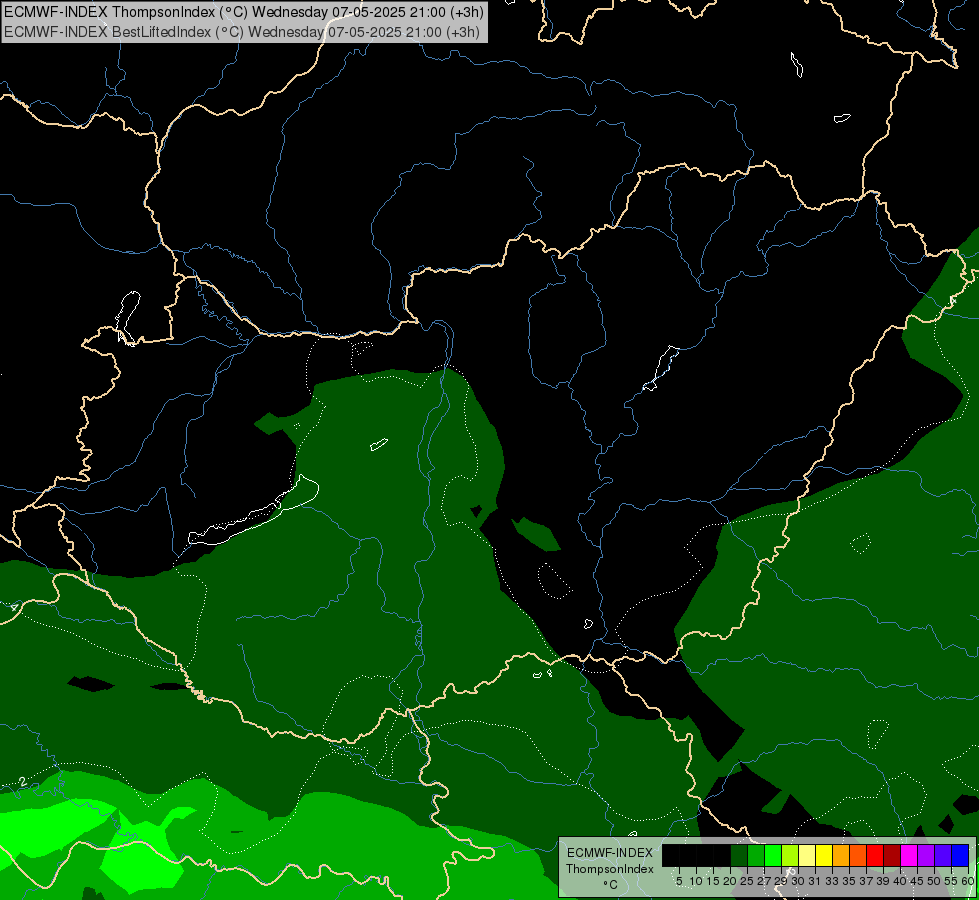Image resolution: width=979 pixels, height=900 pixels.
Task: Click the legend value 39
Action: 883,881
